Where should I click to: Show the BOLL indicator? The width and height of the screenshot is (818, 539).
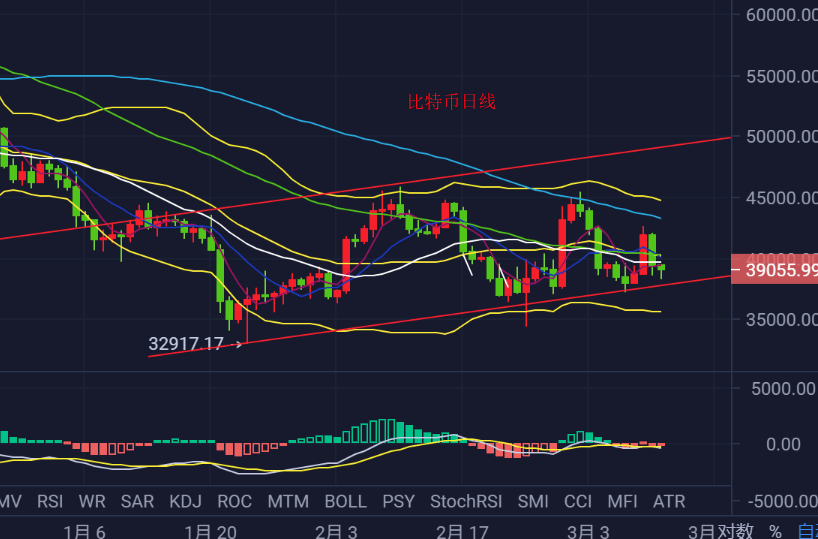tap(345, 501)
